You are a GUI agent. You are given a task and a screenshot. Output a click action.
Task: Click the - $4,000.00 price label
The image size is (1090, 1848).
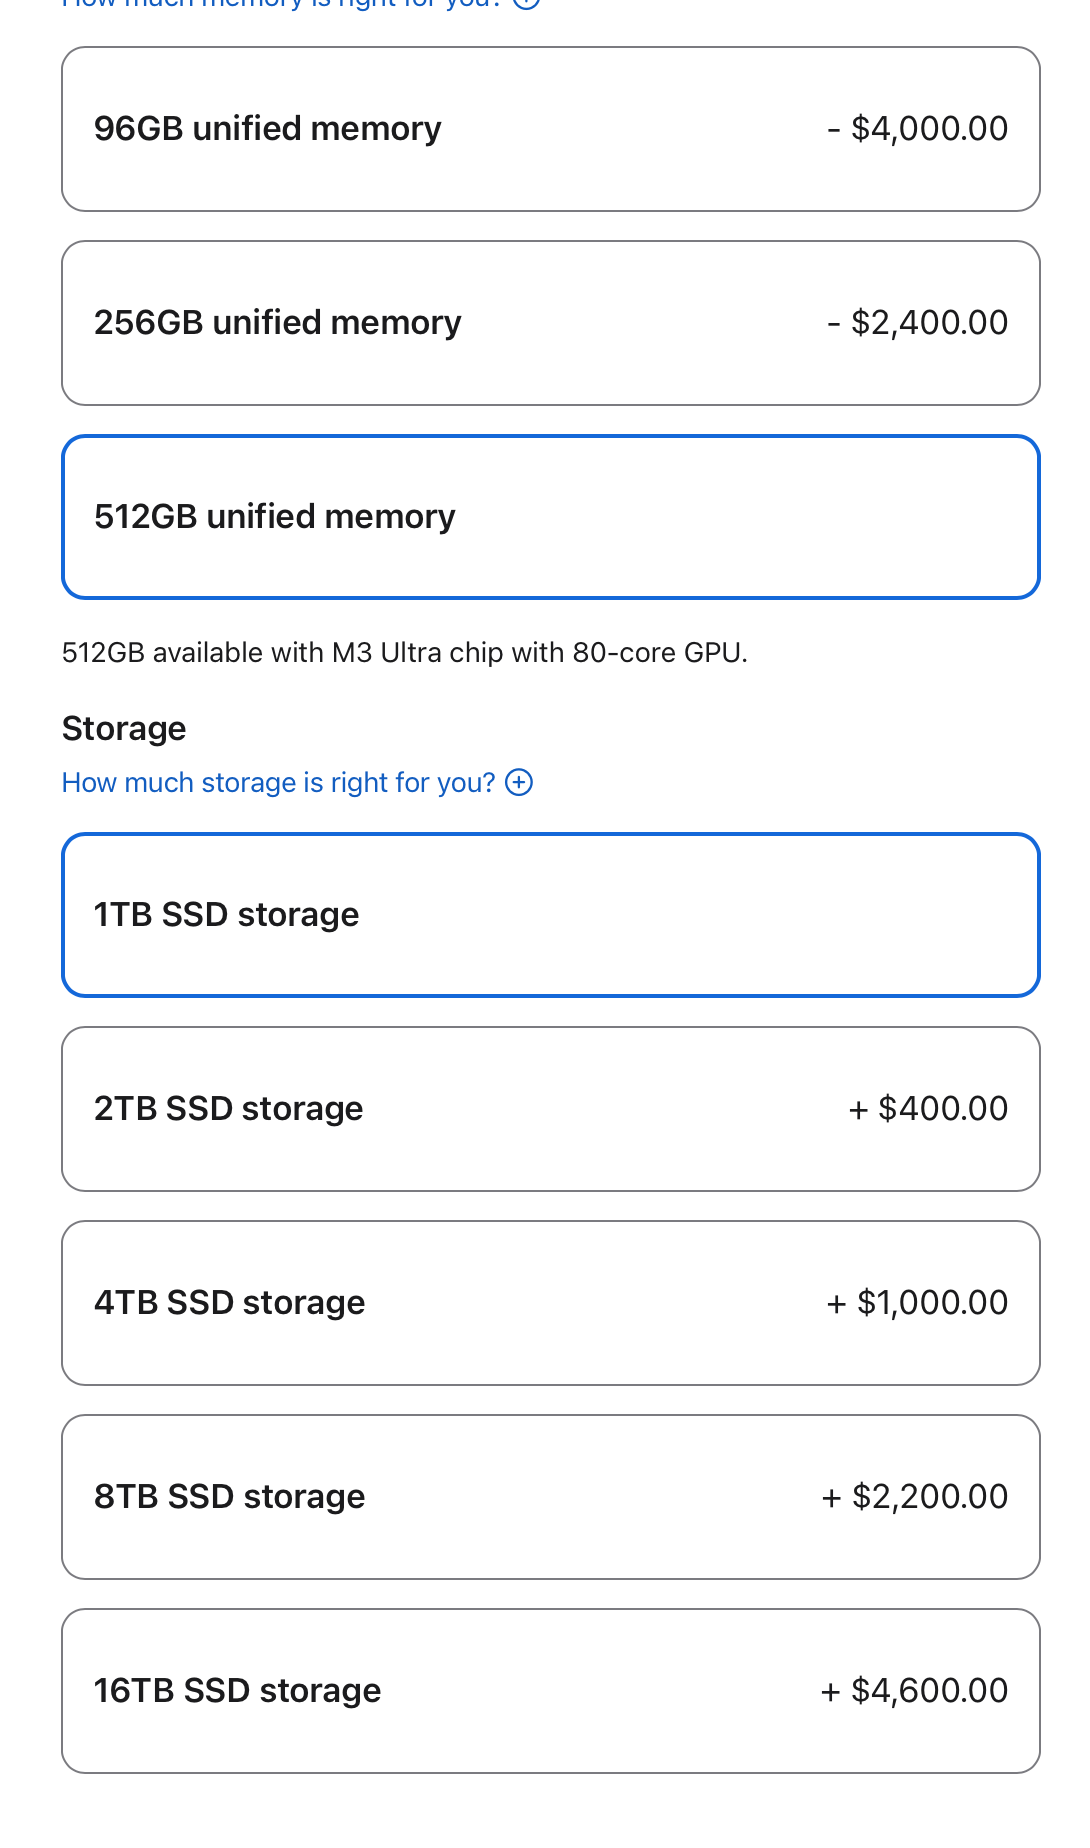click(917, 129)
